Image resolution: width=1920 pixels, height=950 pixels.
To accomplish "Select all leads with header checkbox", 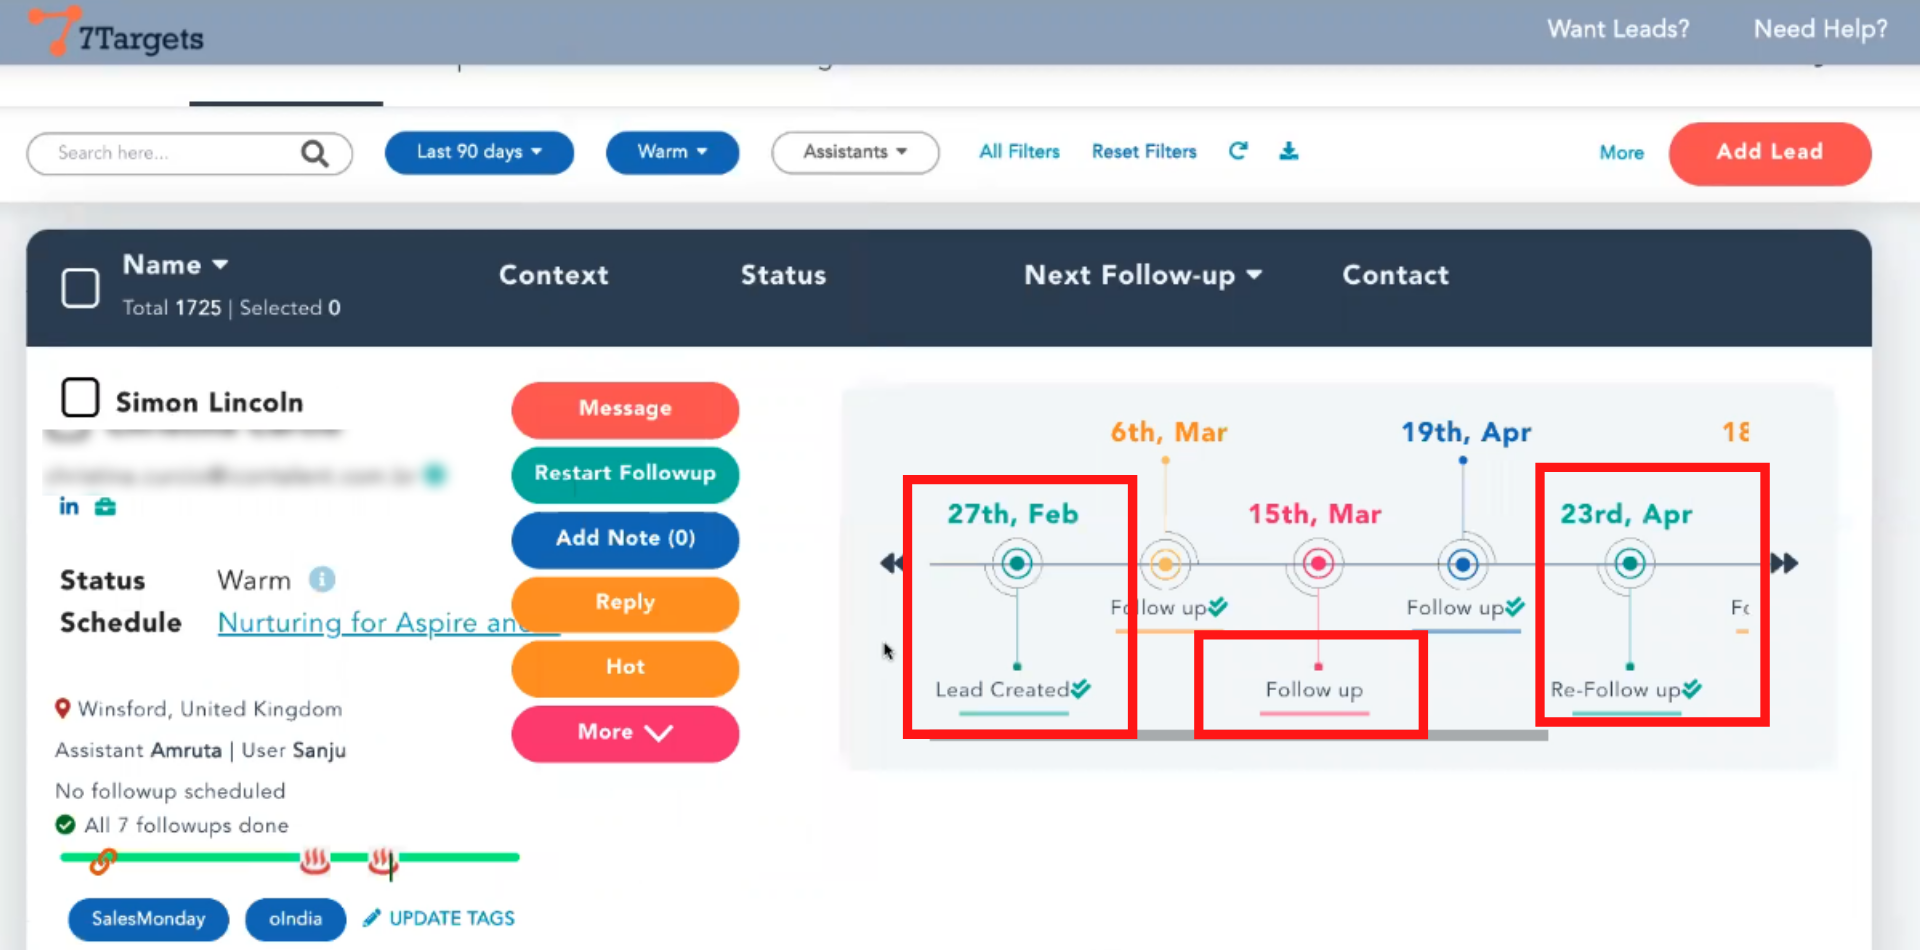I will click(80, 288).
